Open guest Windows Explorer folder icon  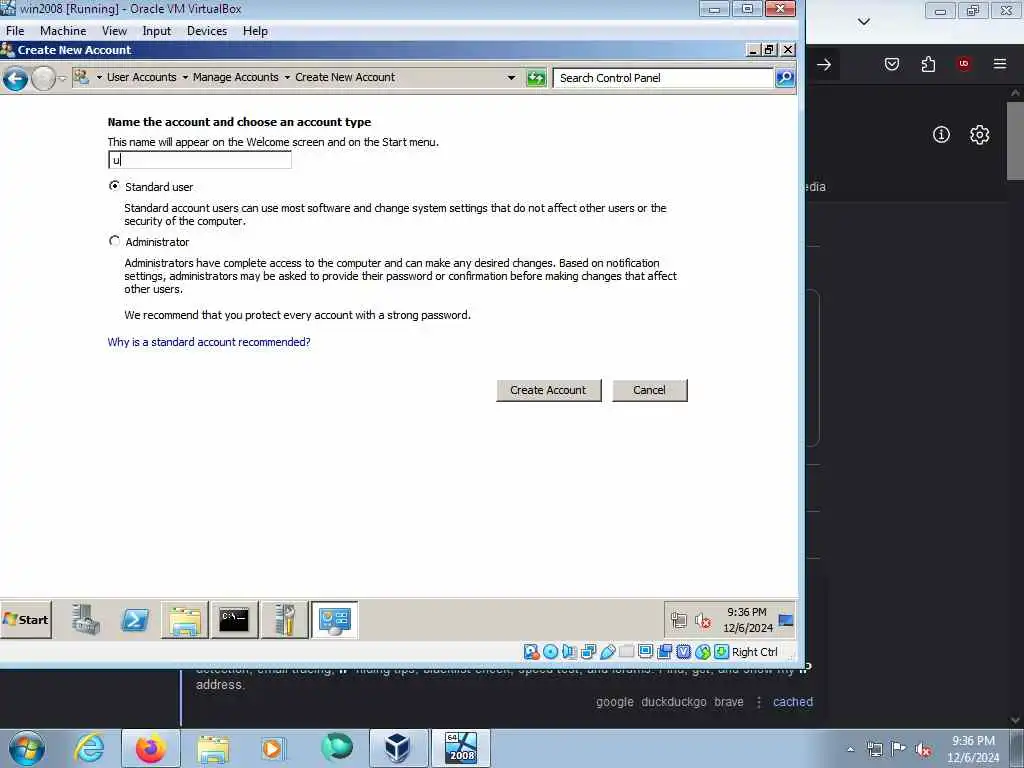pos(185,619)
